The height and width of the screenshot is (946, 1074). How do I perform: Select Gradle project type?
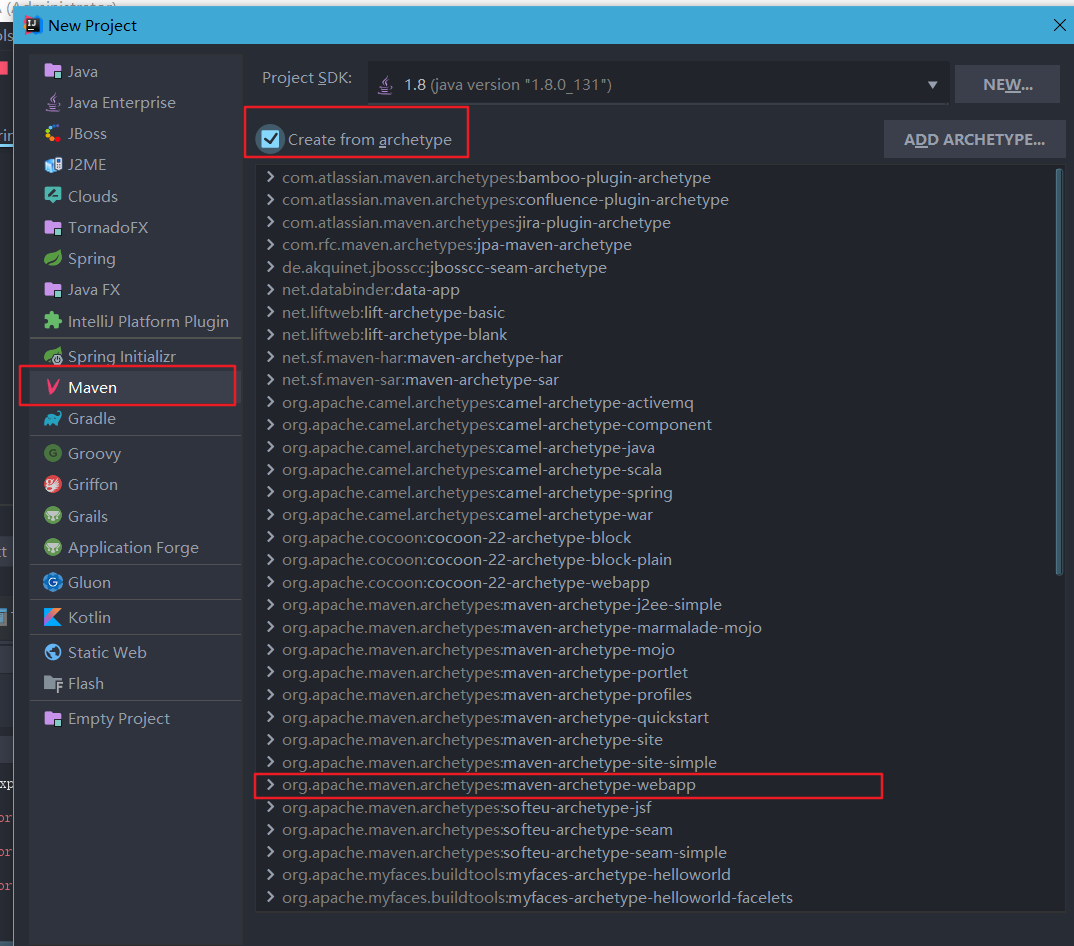(136, 419)
